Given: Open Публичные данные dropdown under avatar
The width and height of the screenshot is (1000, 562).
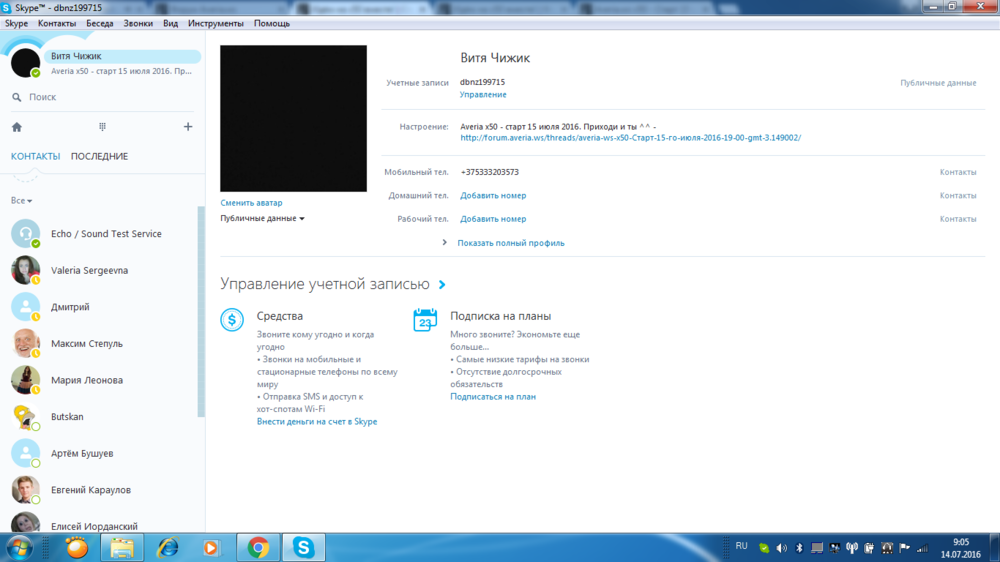Looking at the screenshot, I should tap(262, 218).
